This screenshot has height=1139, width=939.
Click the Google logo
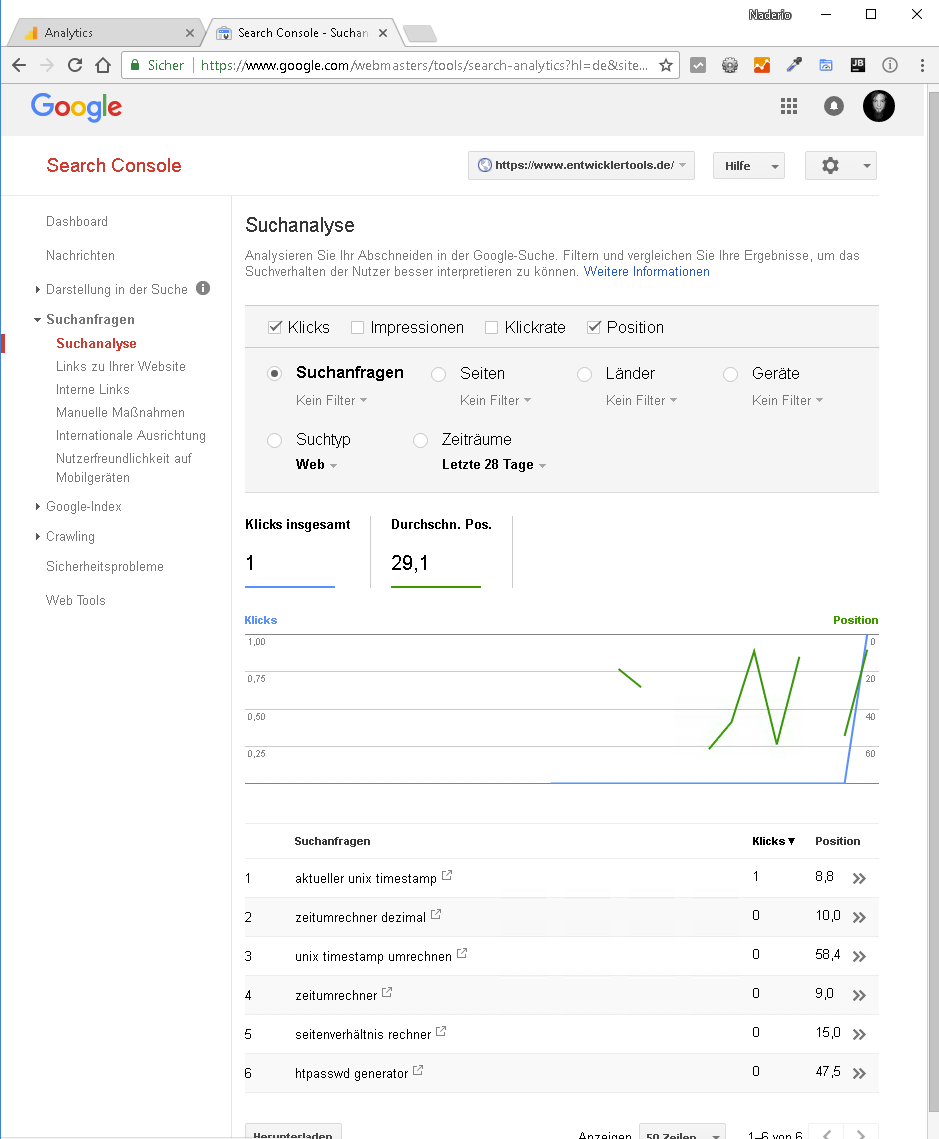(76, 108)
